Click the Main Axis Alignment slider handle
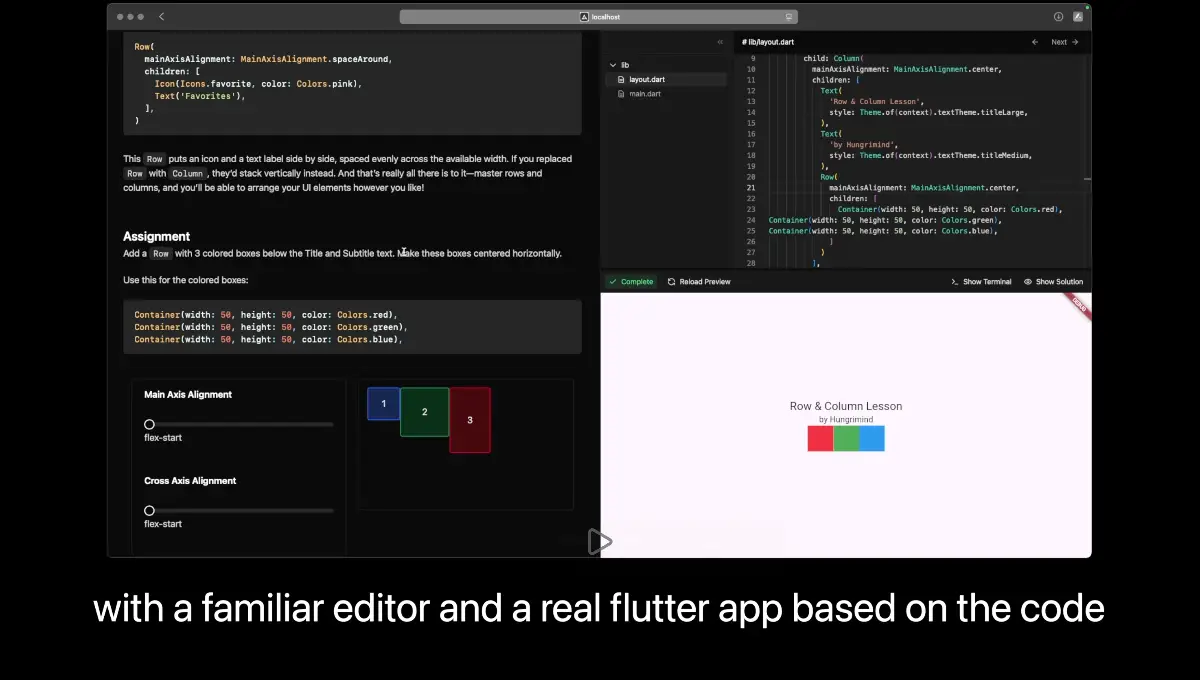The height and width of the screenshot is (680, 1200). 149,425
